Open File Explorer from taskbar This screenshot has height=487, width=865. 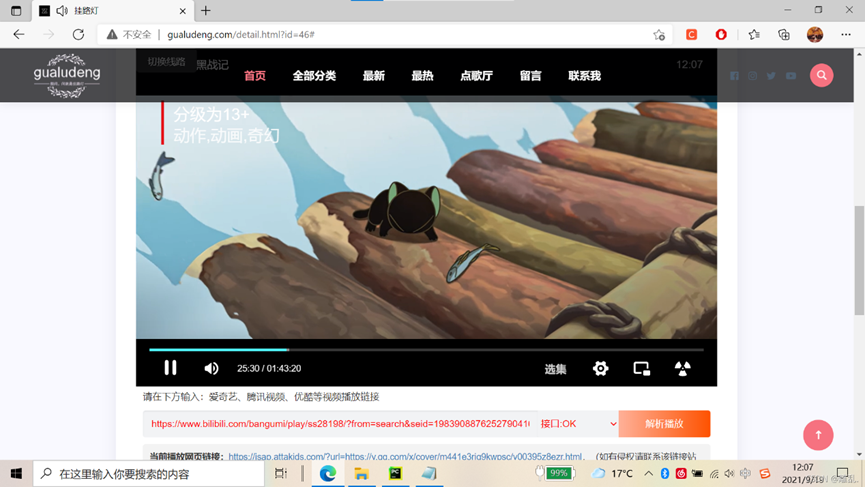coord(361,473)
